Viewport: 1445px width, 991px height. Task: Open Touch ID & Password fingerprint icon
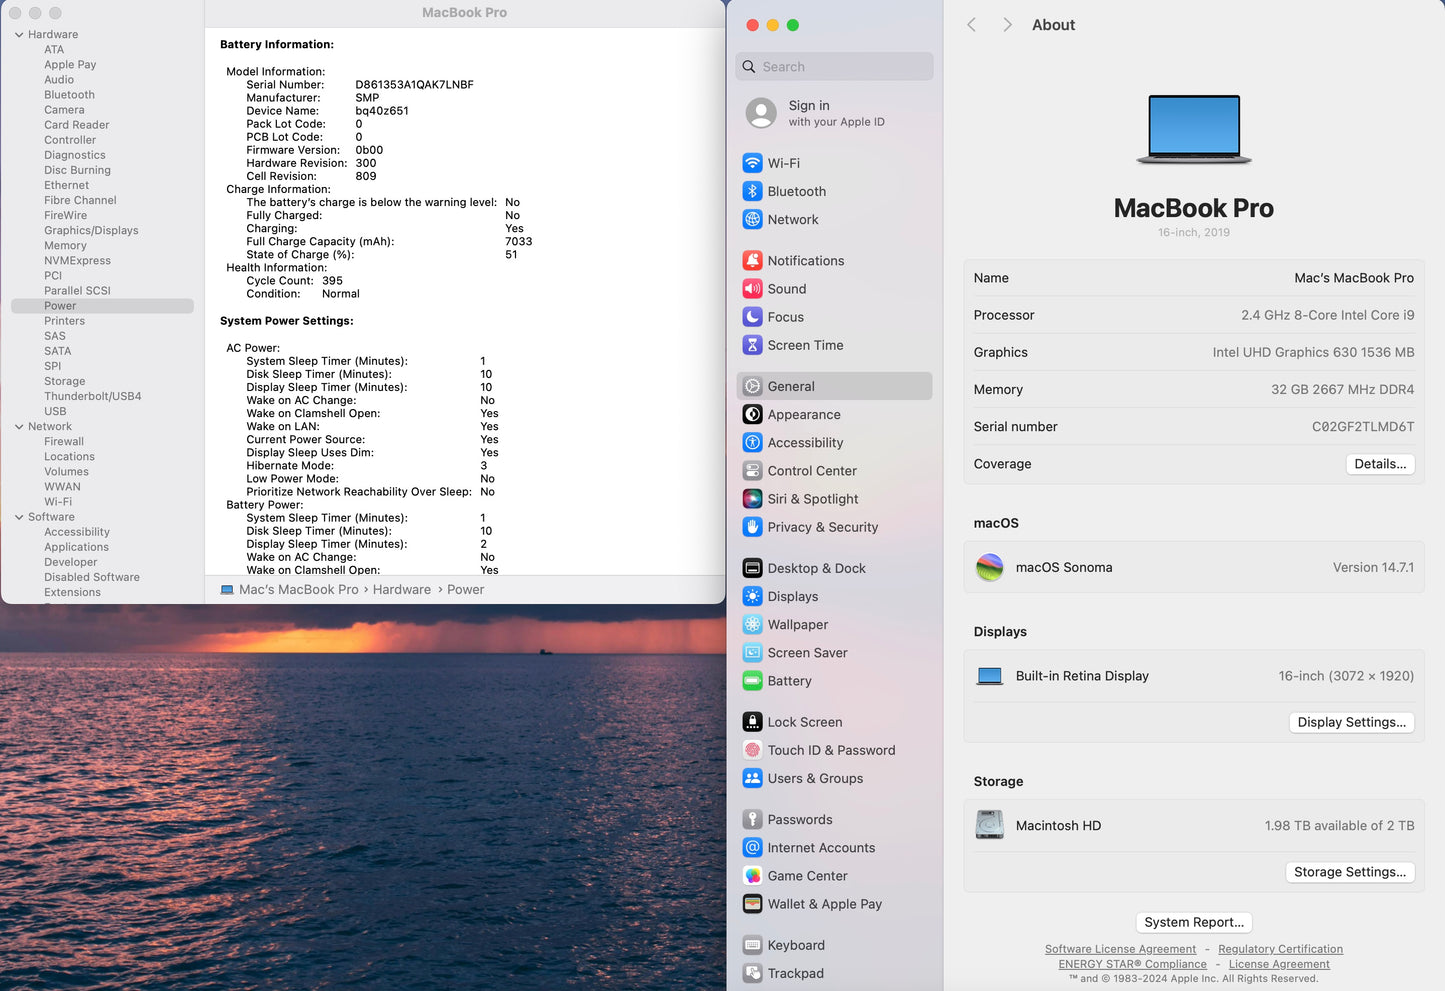pyautogui.click(x=753, y=750)
